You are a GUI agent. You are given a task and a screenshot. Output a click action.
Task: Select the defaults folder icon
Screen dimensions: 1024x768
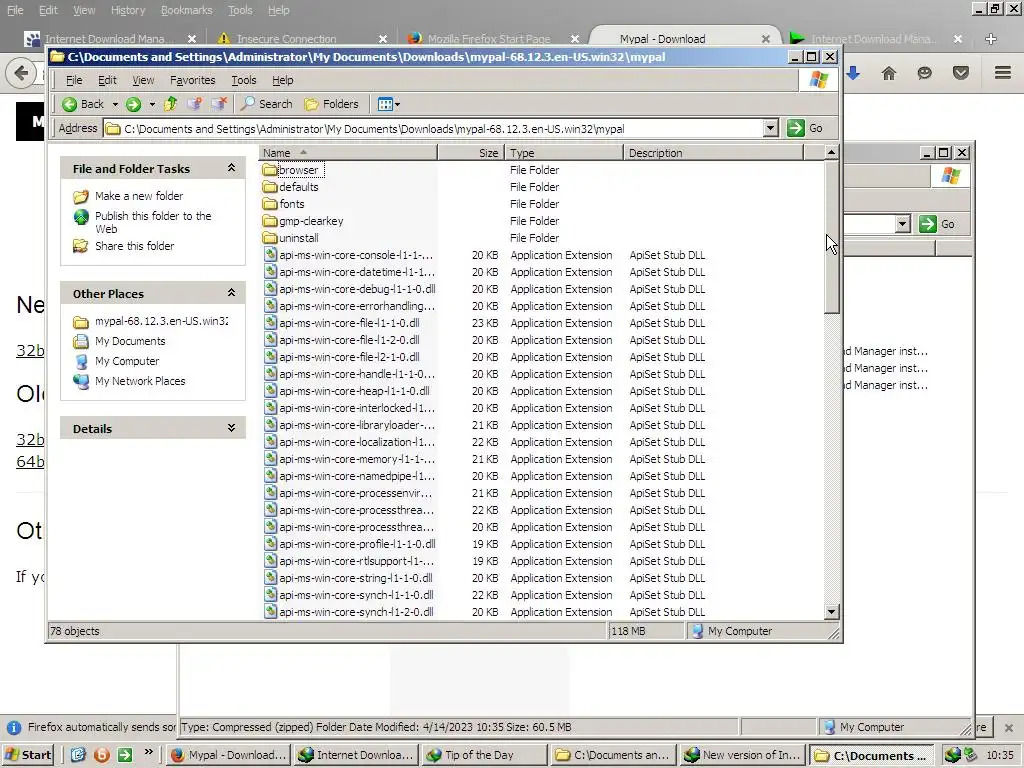pos(270,187)
